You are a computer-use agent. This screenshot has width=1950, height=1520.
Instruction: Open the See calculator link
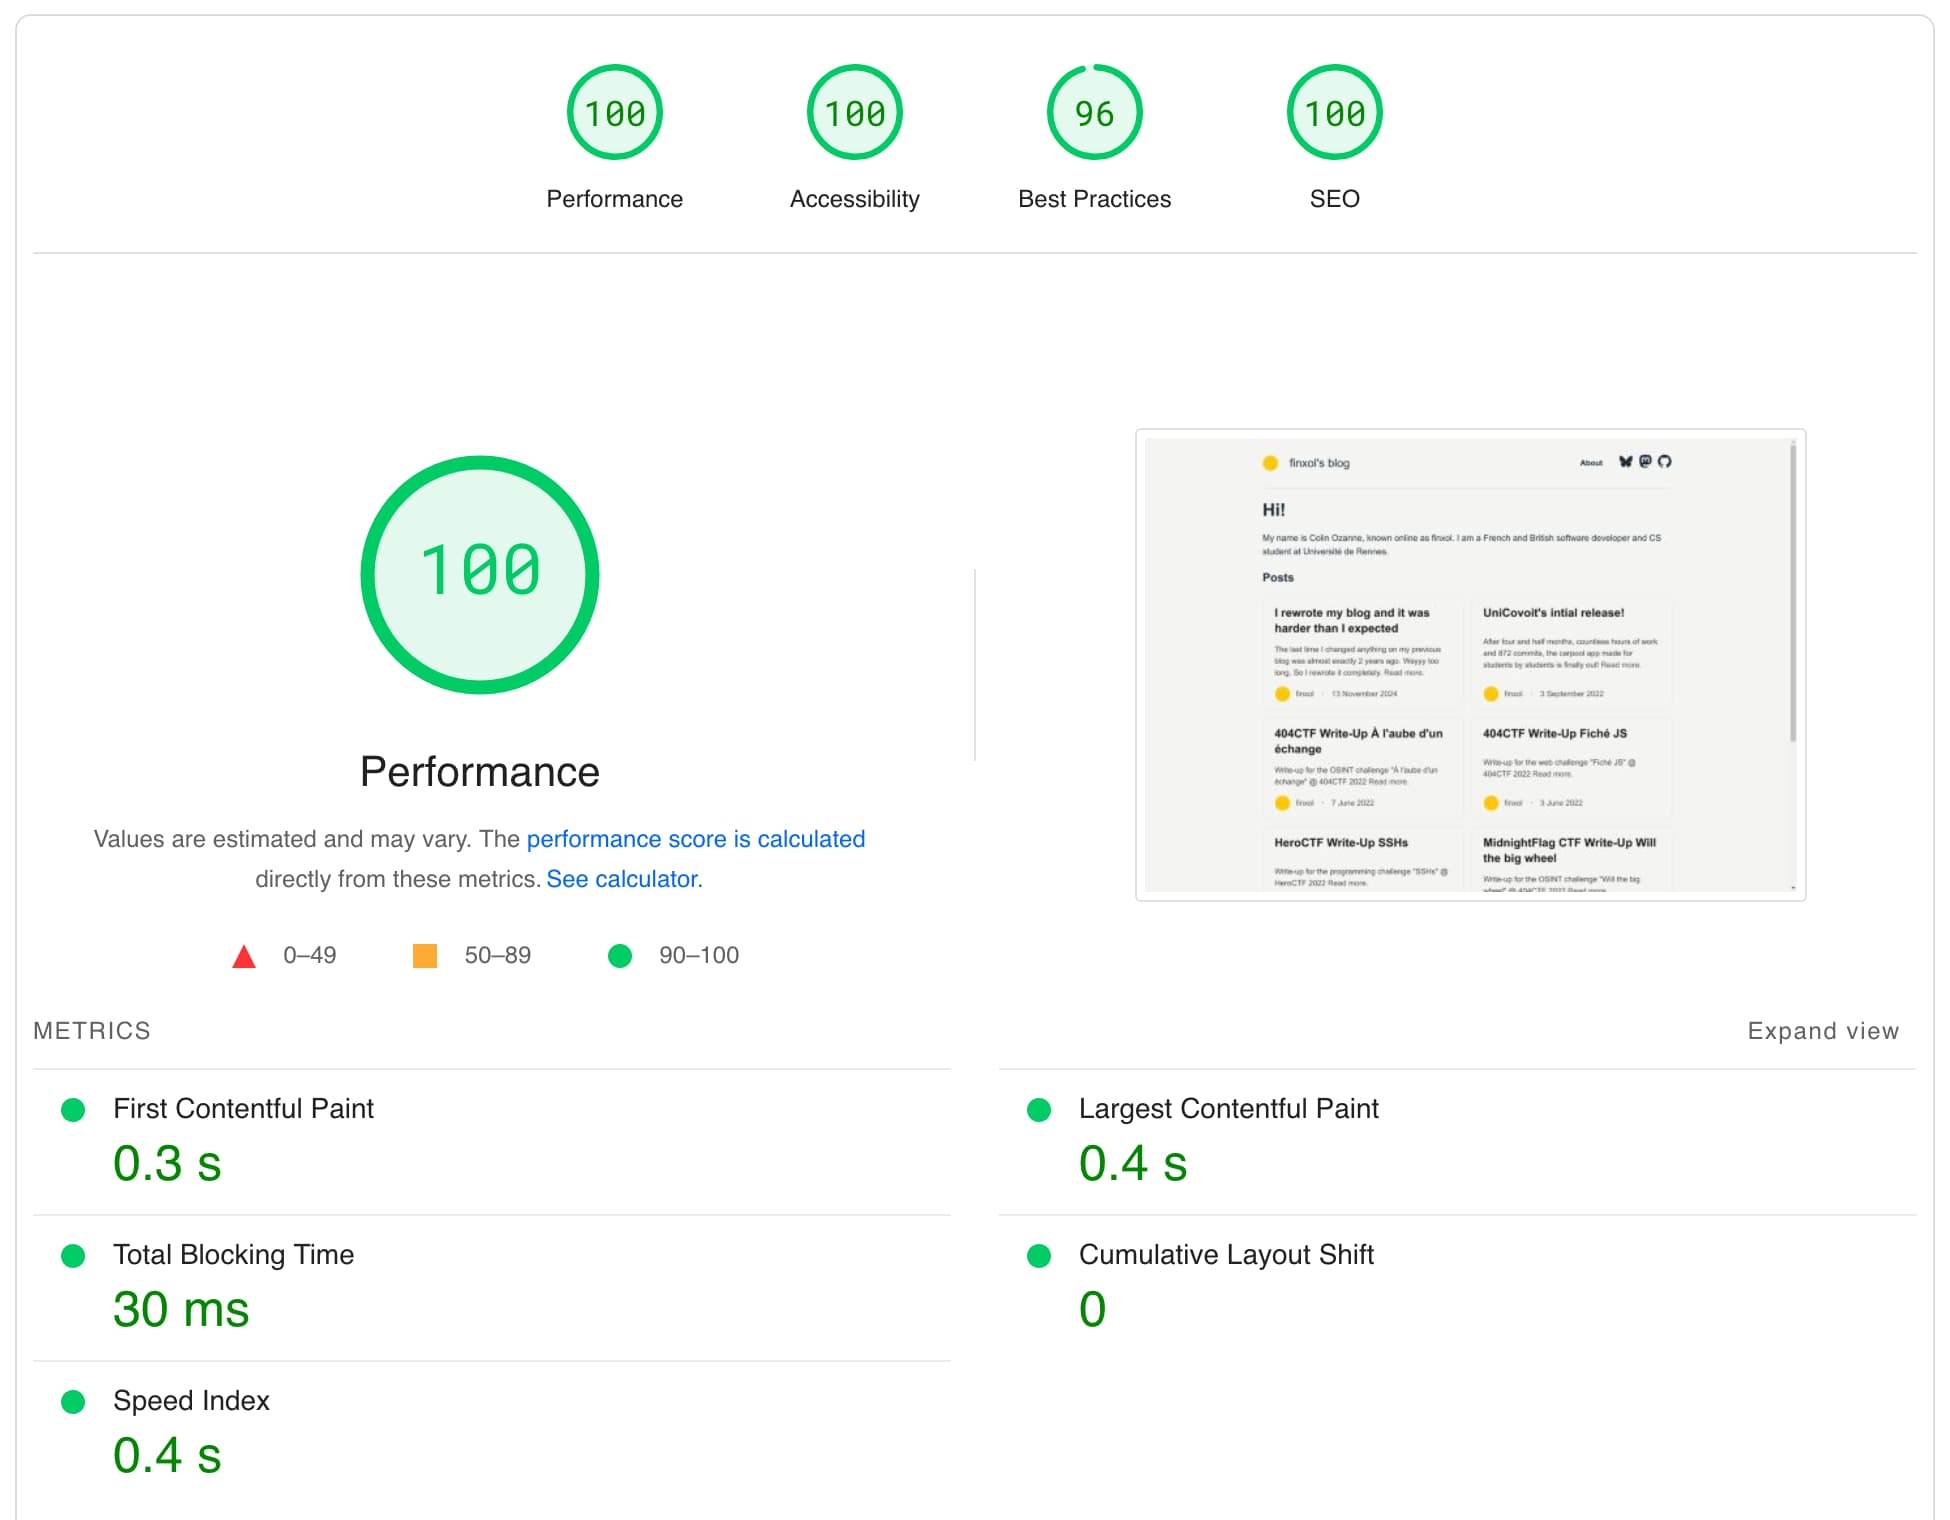pyautogui.click(x=623, y=878)
